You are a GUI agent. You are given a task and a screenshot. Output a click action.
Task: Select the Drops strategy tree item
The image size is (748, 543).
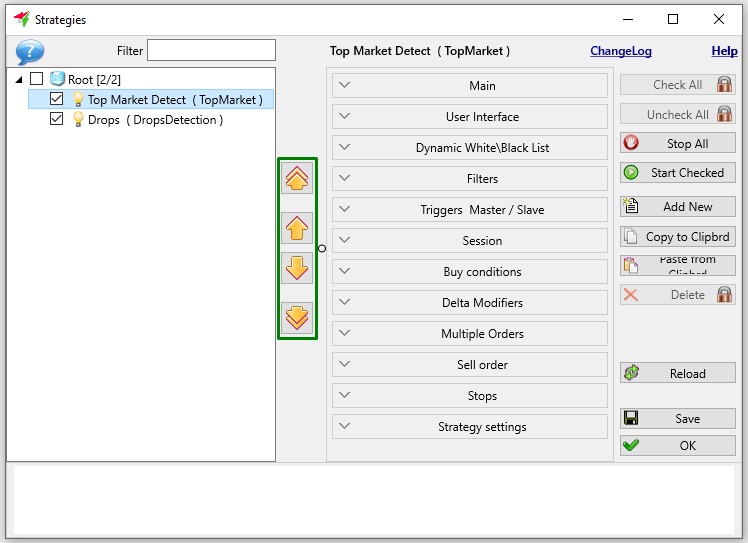point(155,119)
